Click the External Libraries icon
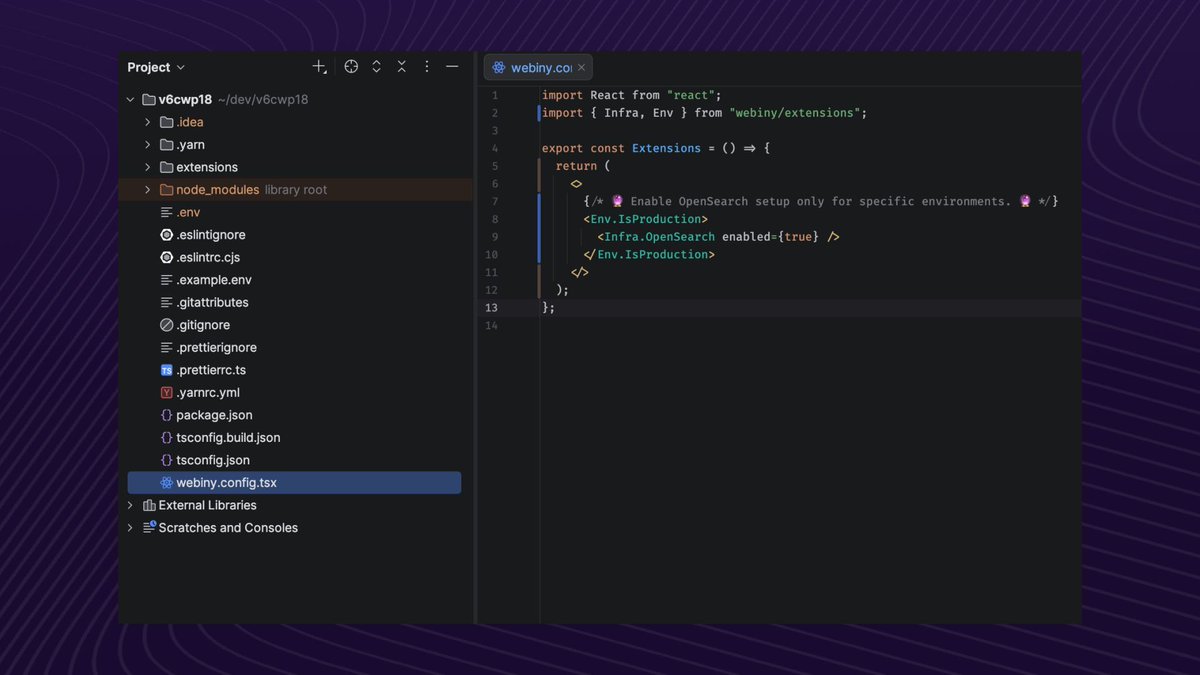Image resolution: width=1200 pixels, height=675 pixels. pyautogui.click(x=149, y=505)
